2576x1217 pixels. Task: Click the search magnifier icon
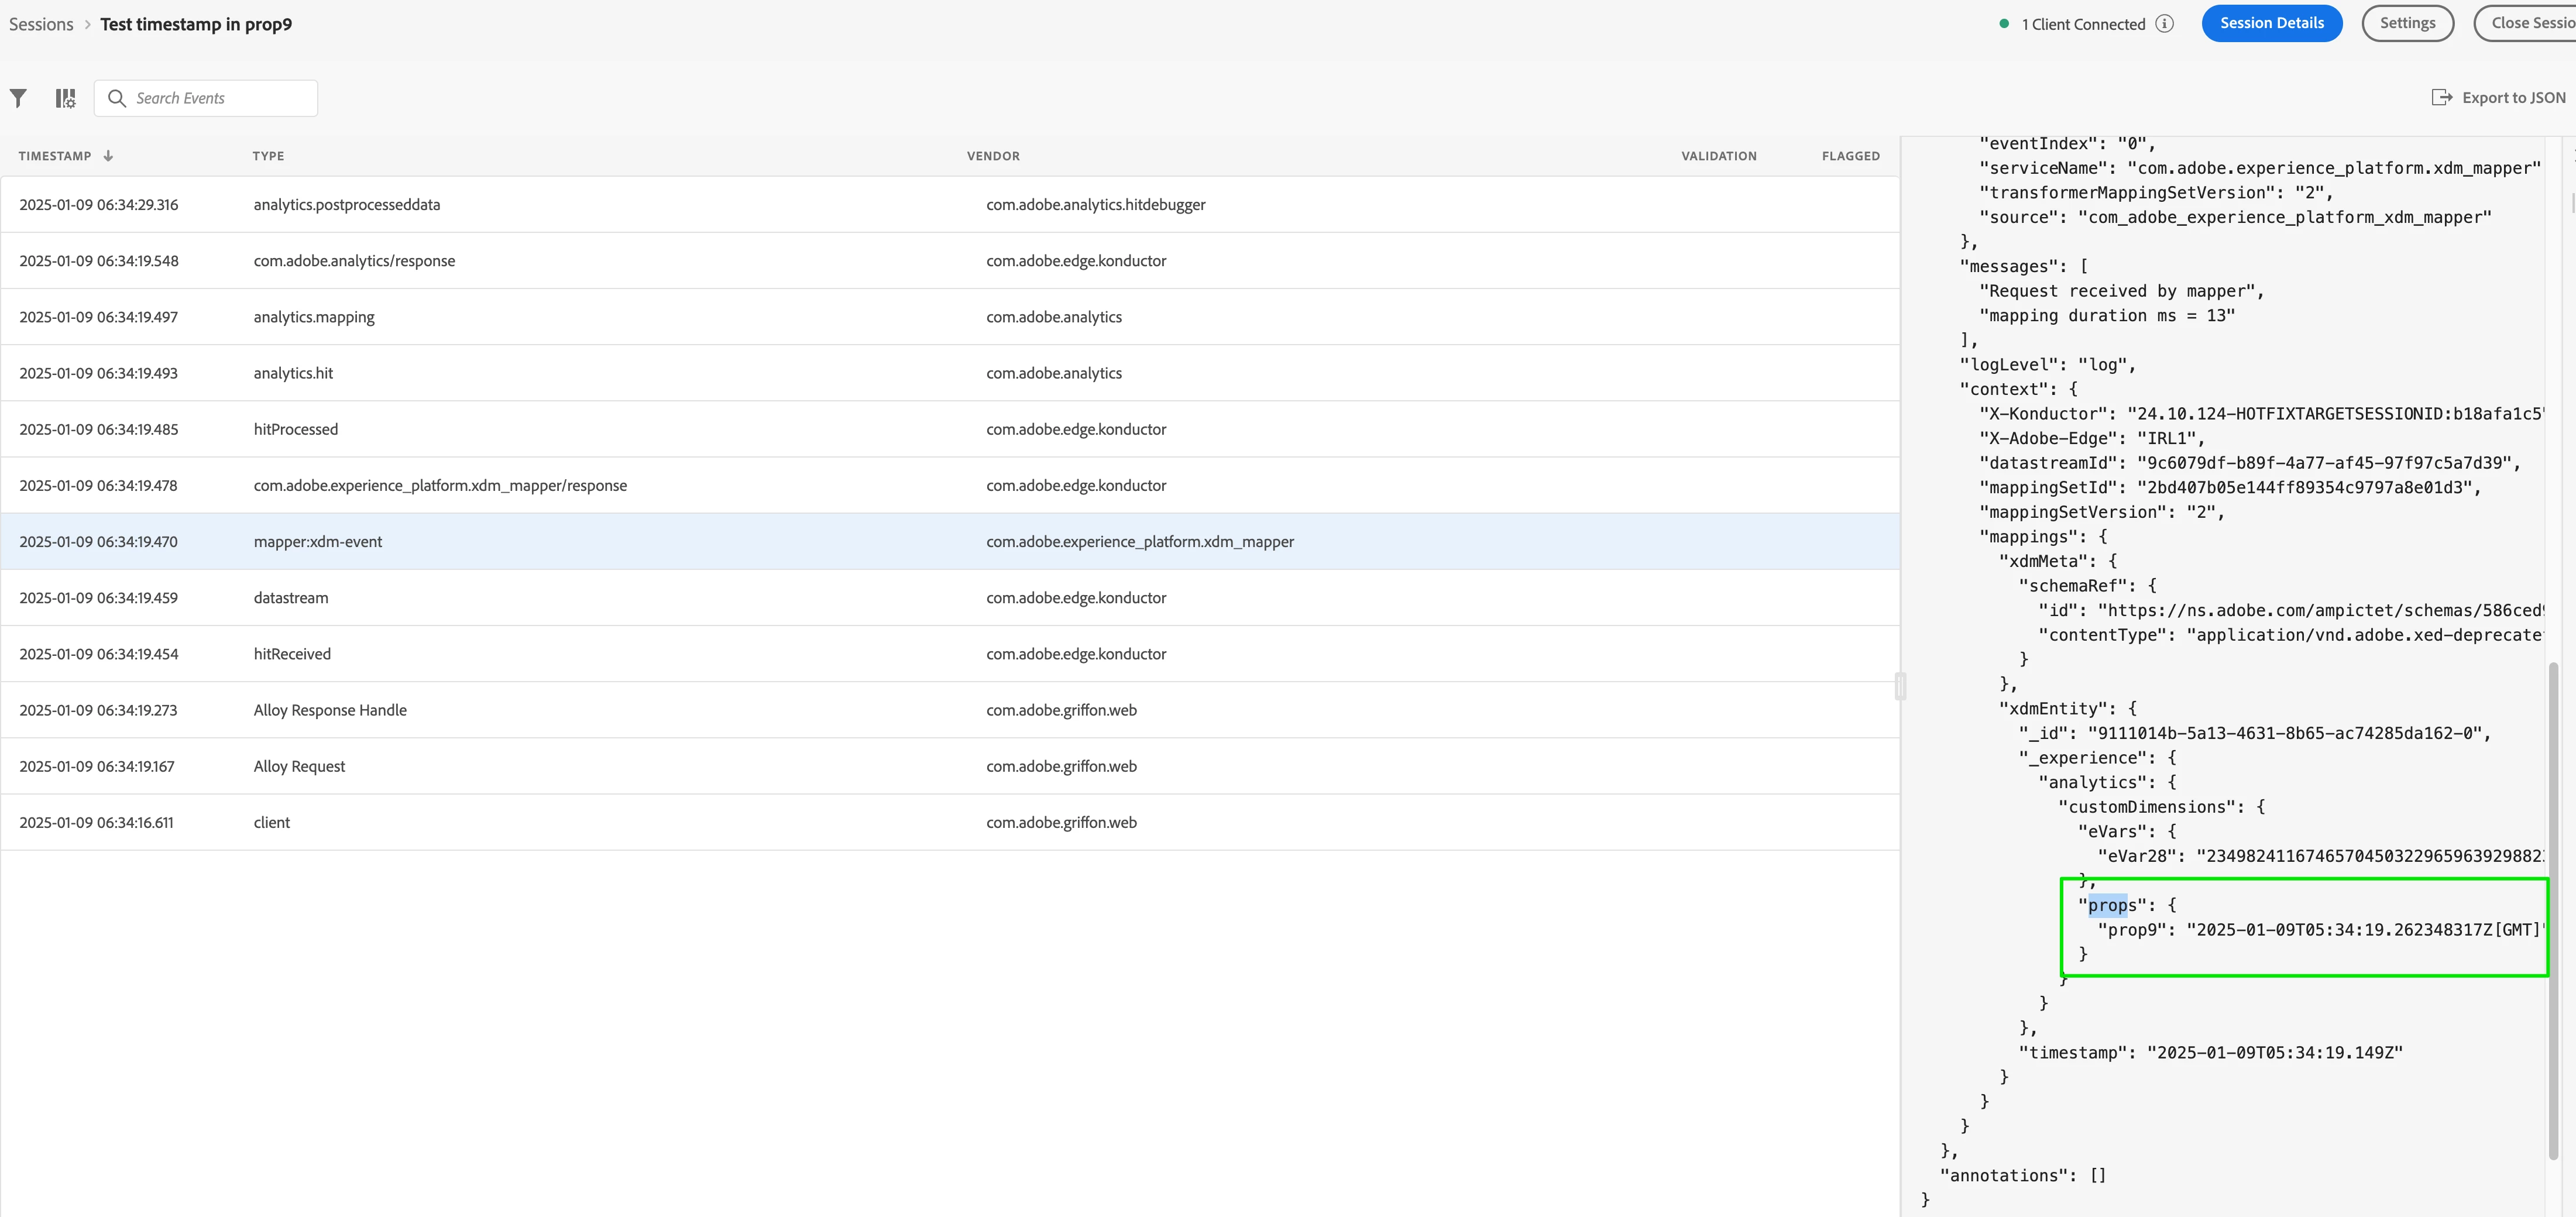[117, 98]
